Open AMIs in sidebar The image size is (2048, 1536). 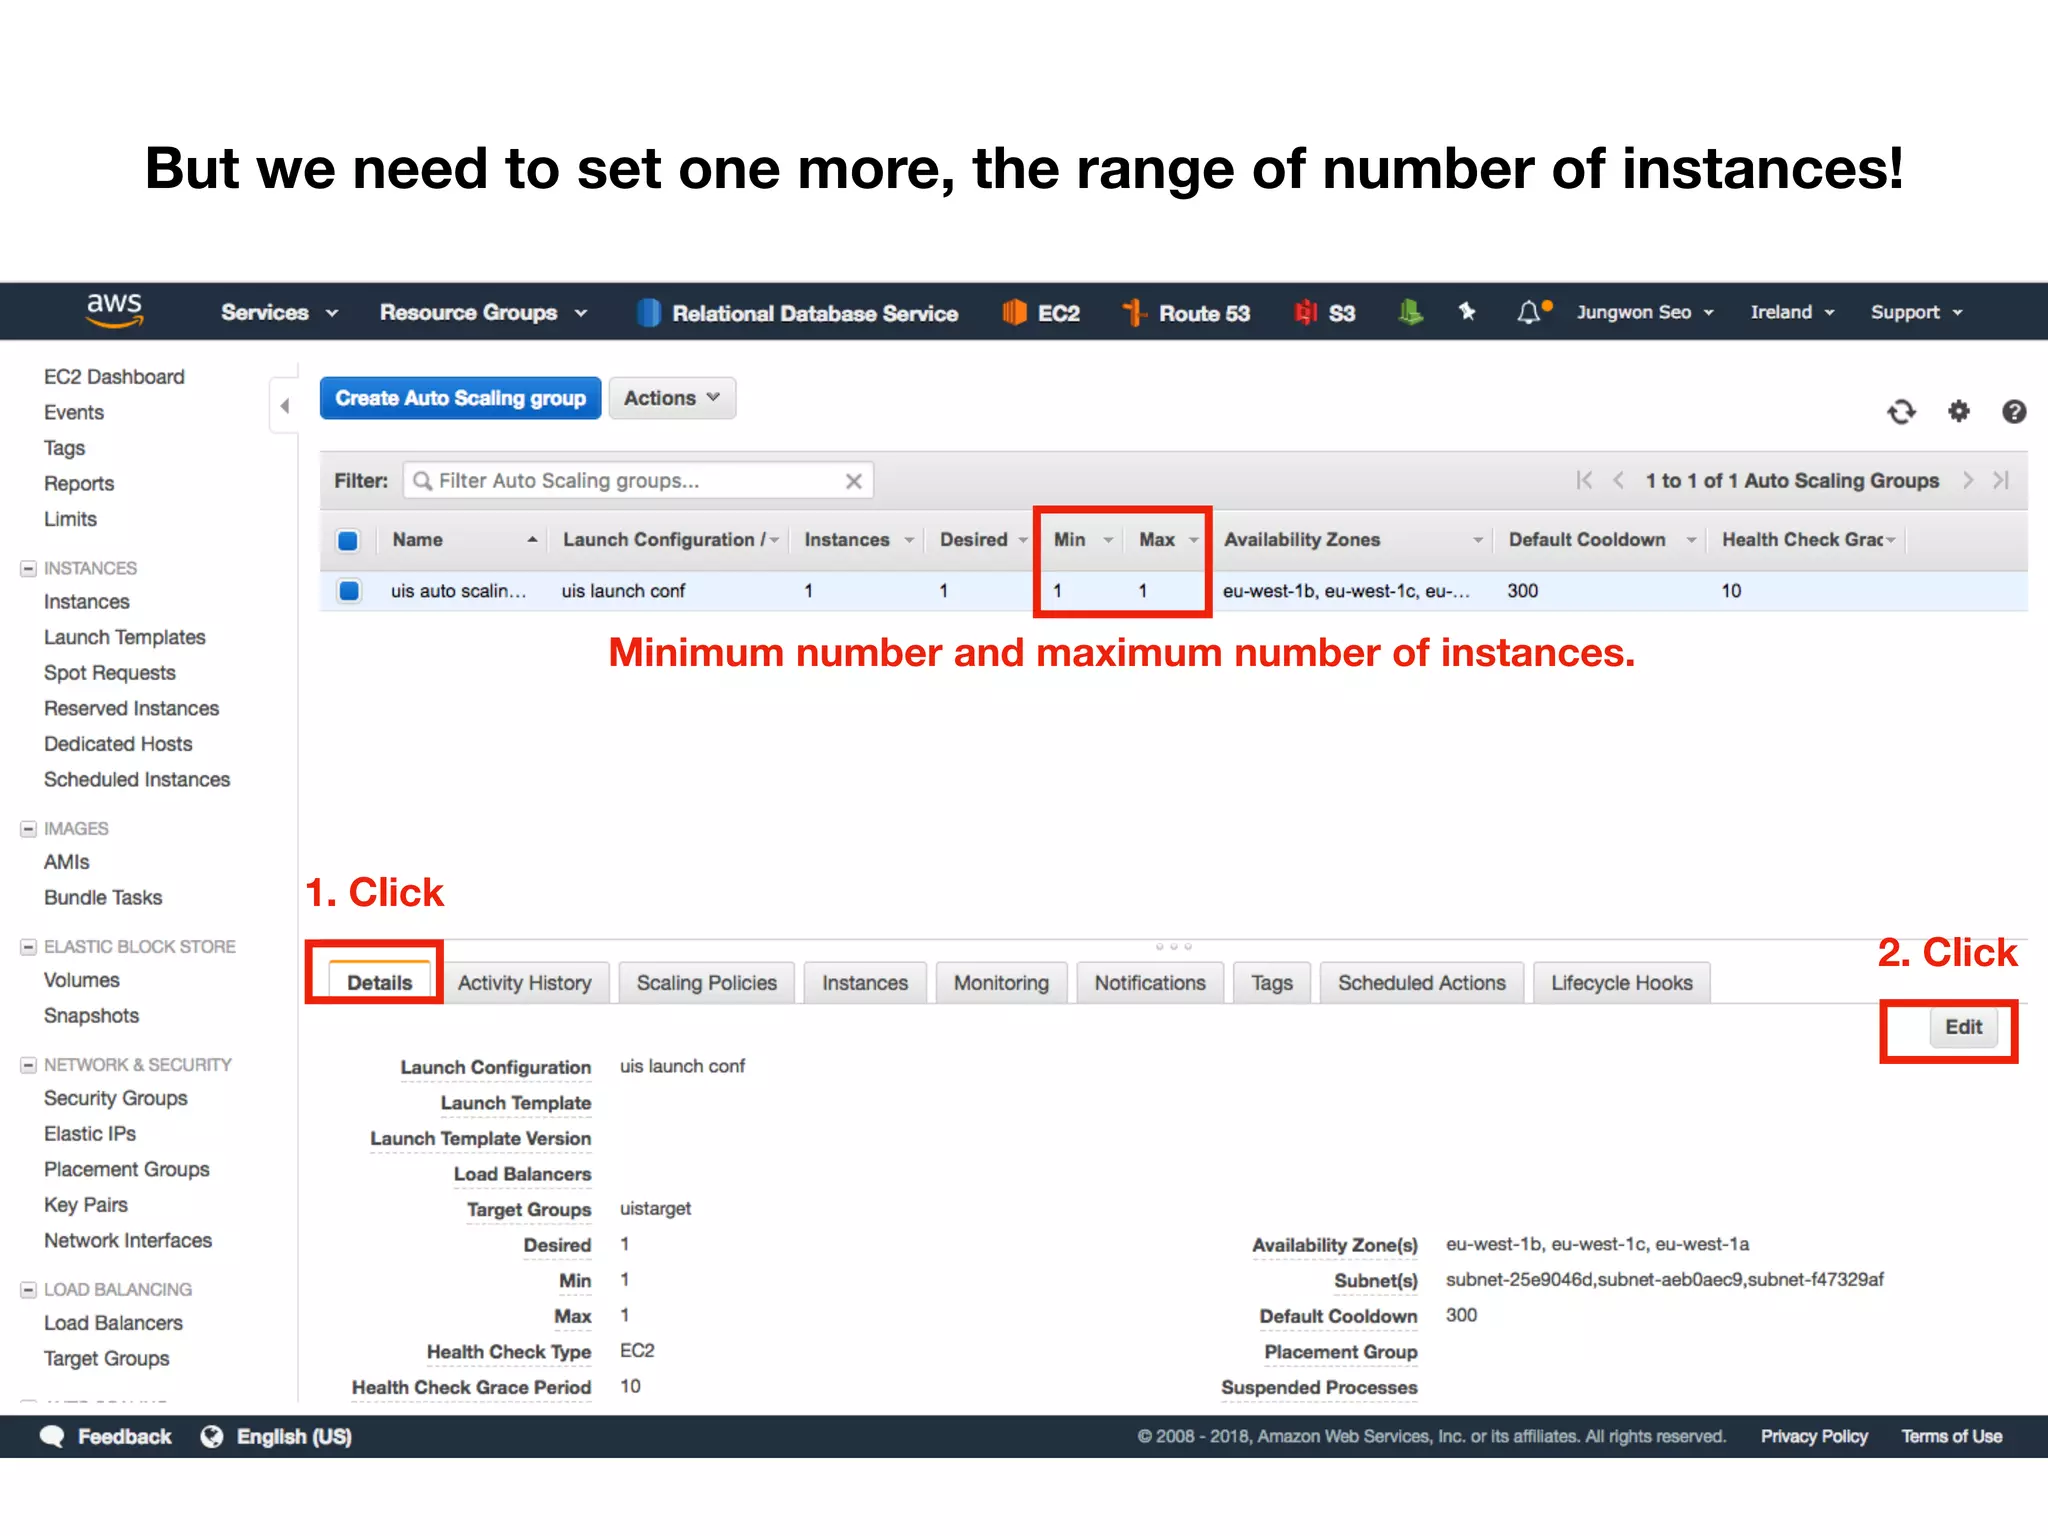[66, 862]
